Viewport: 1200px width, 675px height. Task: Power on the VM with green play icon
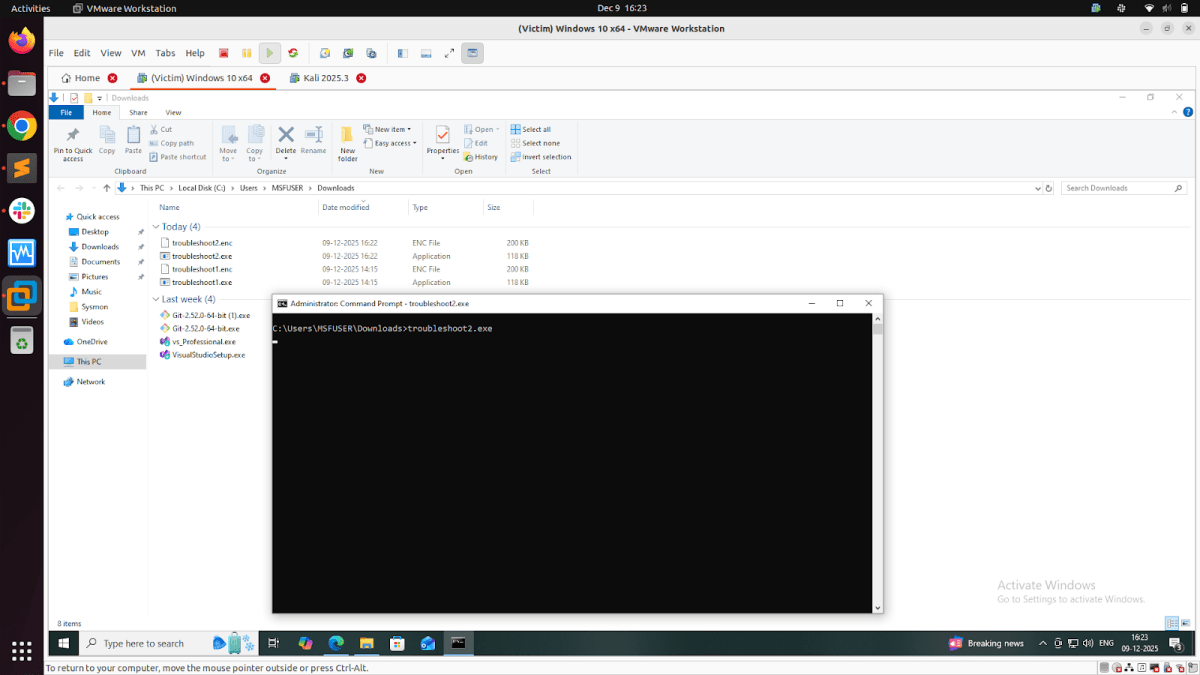click(268, 53)
